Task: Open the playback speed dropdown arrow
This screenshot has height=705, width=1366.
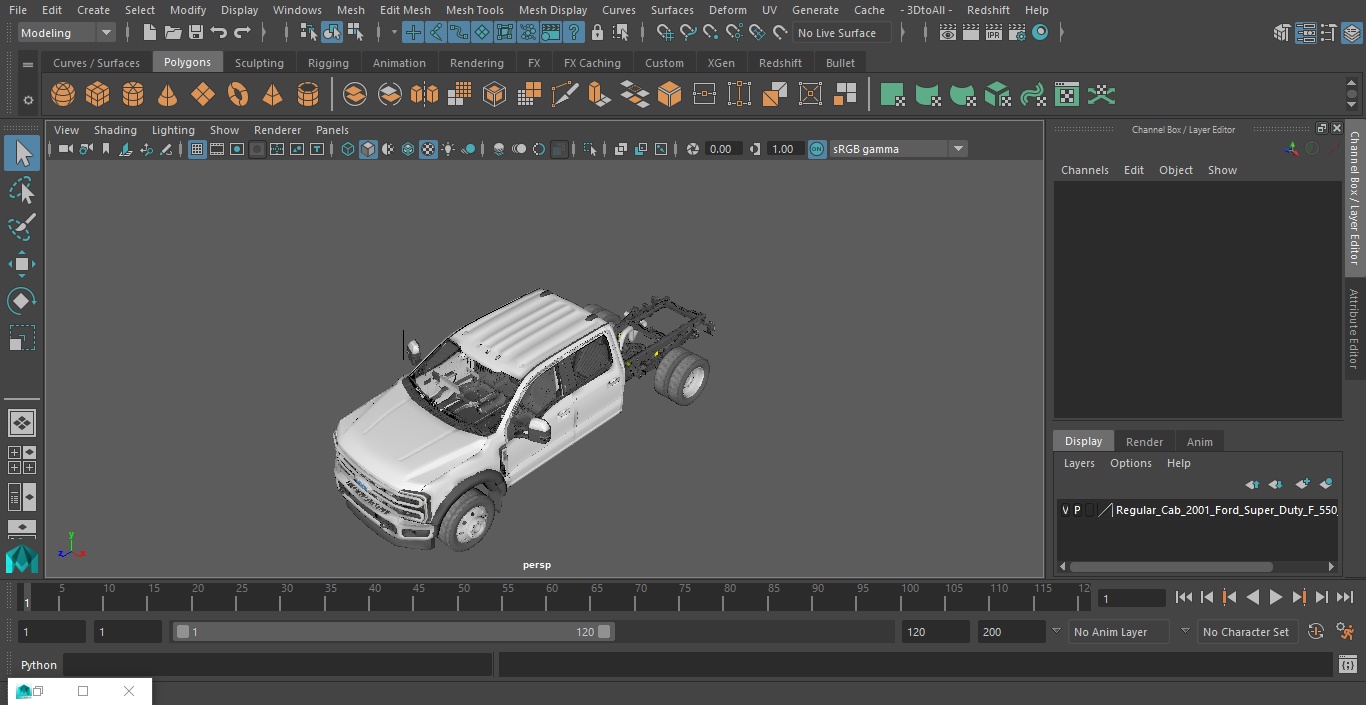Action: coord(1056,632)
